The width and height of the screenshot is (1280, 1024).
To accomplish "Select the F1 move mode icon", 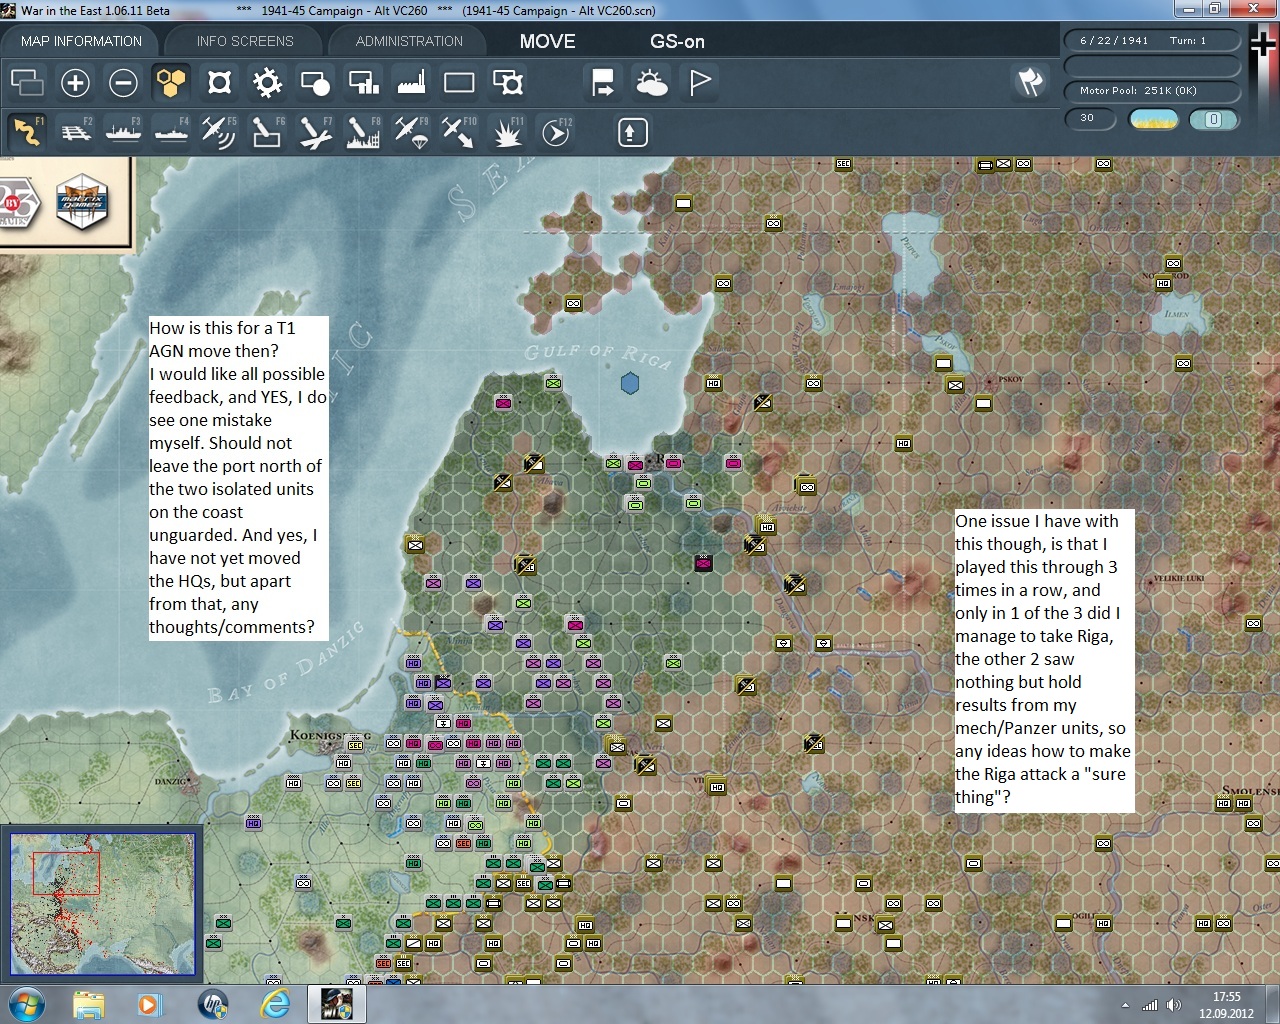I will pos(27,131).
